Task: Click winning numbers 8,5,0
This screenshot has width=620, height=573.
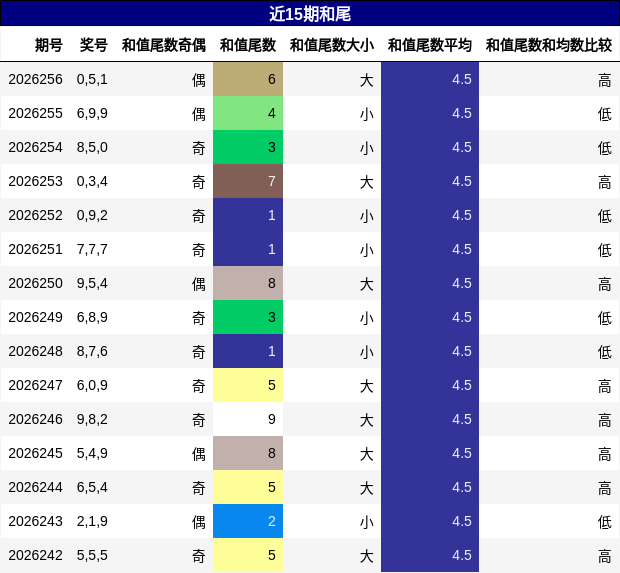Action: [x=92, y=147]
